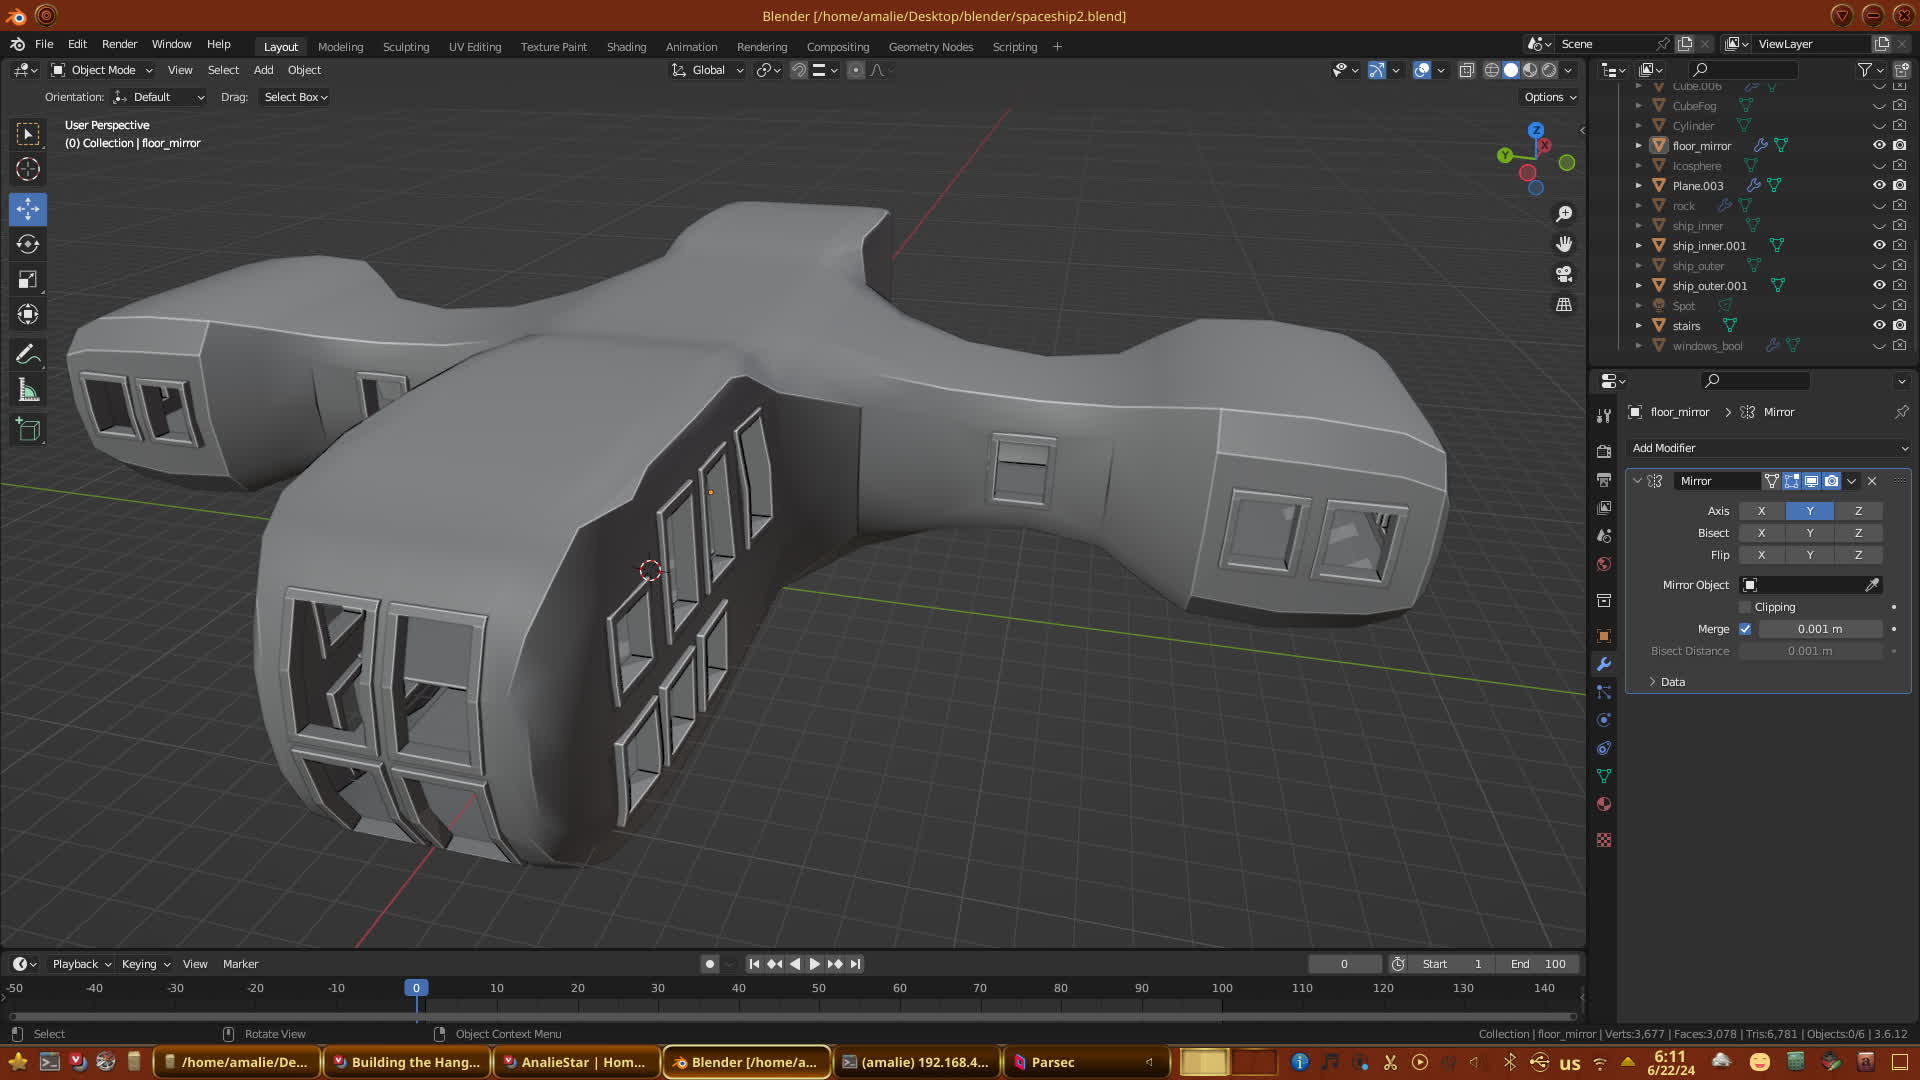Enable mirror Axis X button
Screen dimensions: 1920x1080
pyautogui.click(x=1761, y=511)
